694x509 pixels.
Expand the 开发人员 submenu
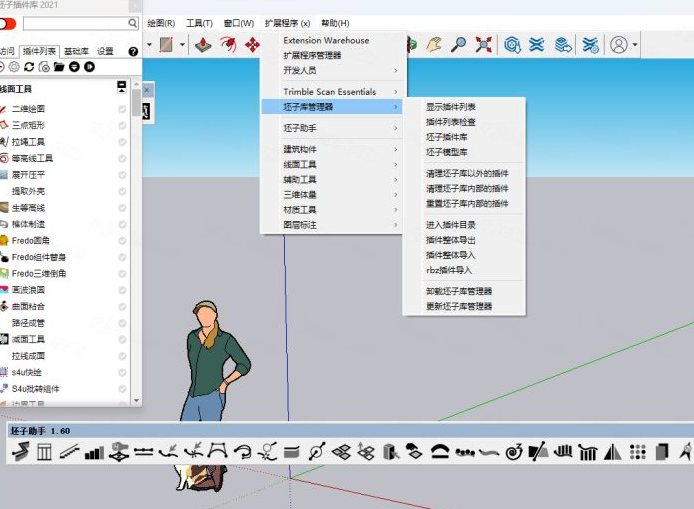[x=332, y=70]
